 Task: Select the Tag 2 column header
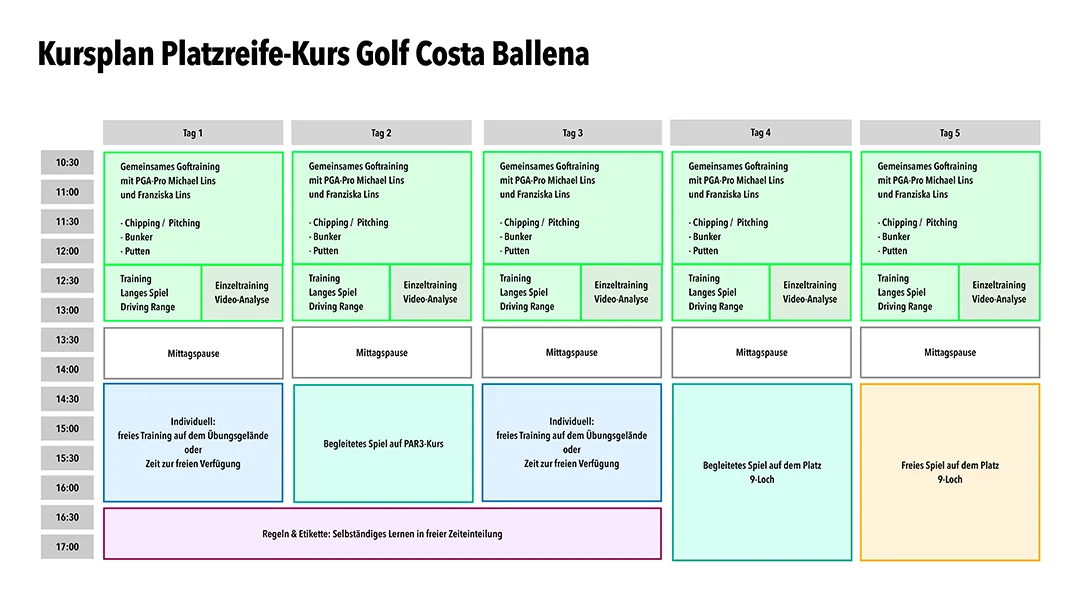[381, 133]
